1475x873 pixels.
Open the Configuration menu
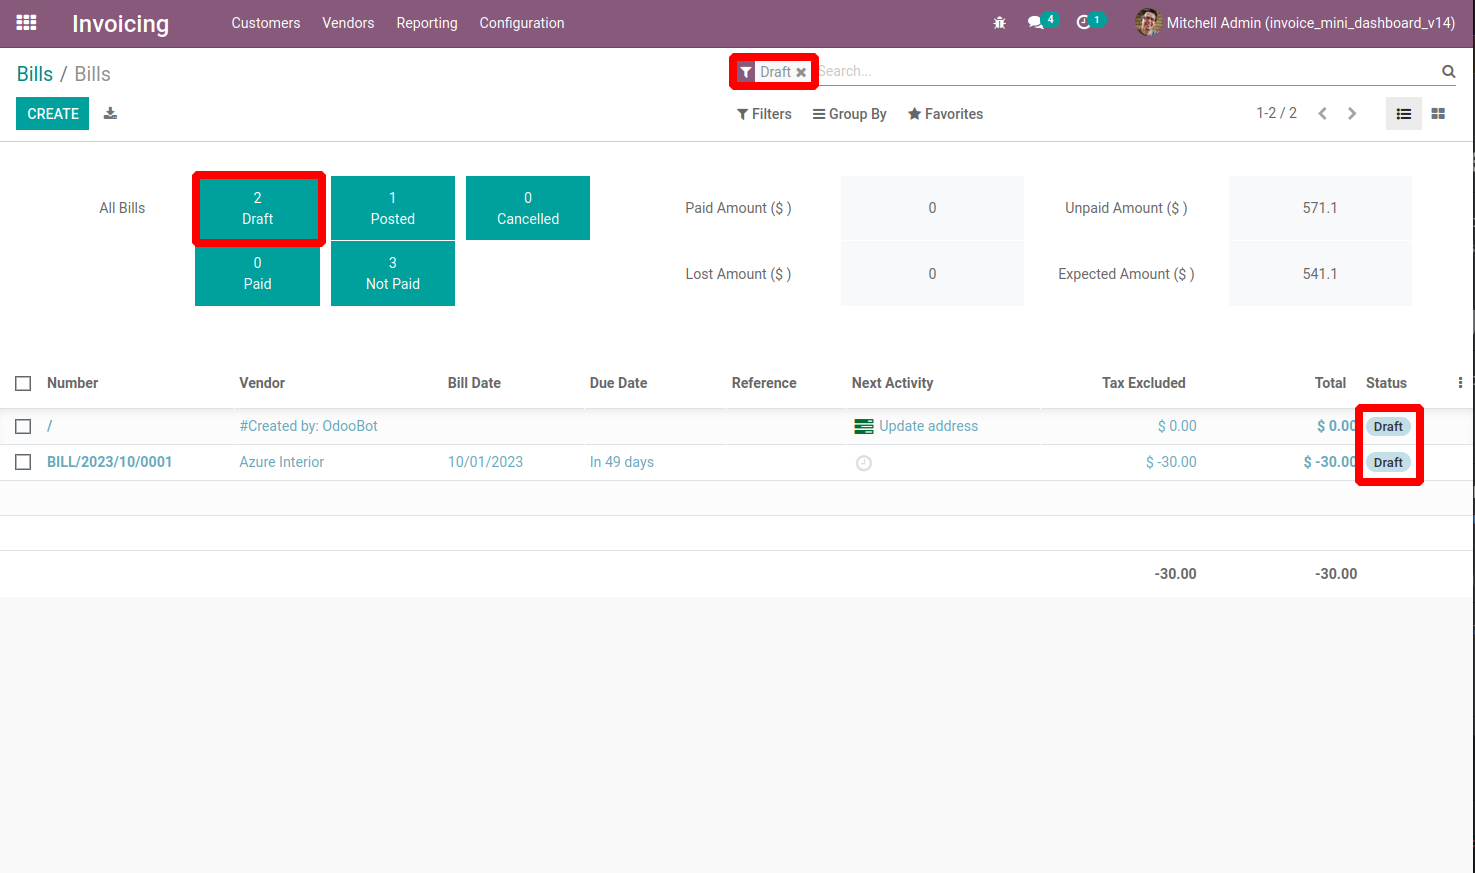coord(522,23)
